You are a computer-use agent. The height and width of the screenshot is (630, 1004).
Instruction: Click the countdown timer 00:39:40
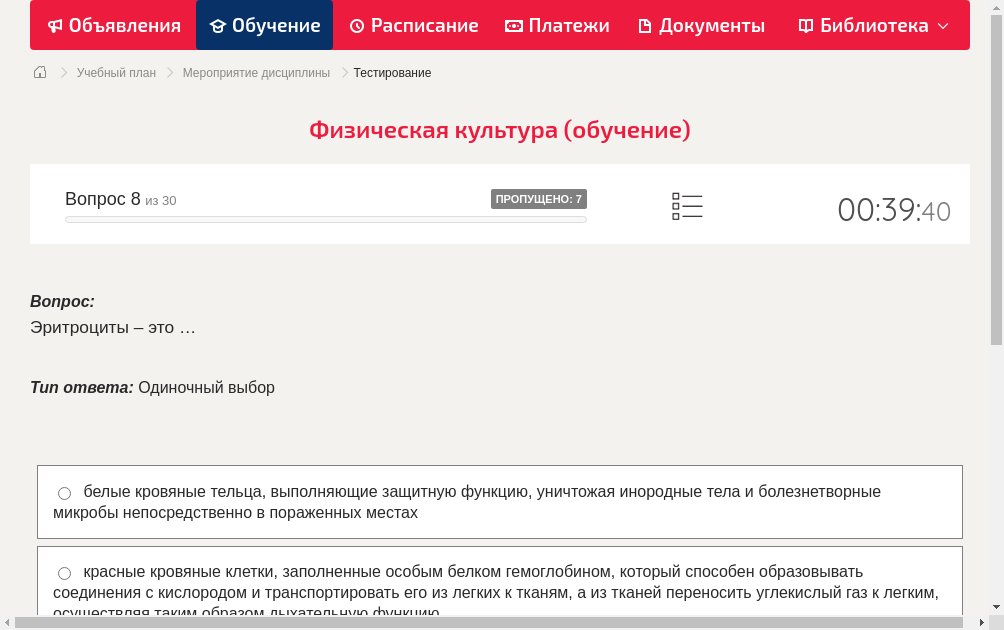[894, 210]
